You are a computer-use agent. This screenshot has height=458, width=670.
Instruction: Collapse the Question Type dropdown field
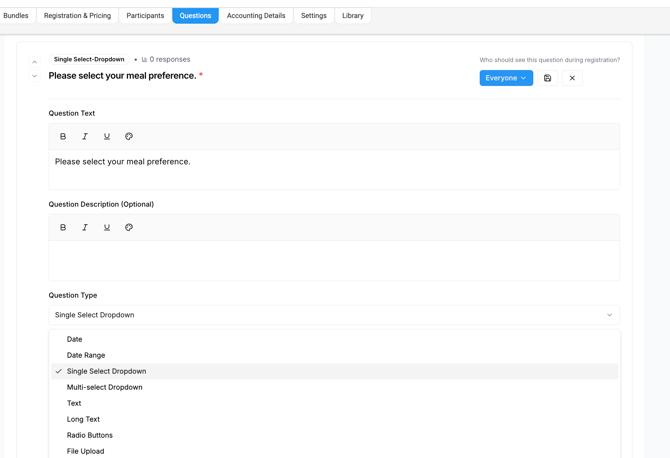pos(334,315)
